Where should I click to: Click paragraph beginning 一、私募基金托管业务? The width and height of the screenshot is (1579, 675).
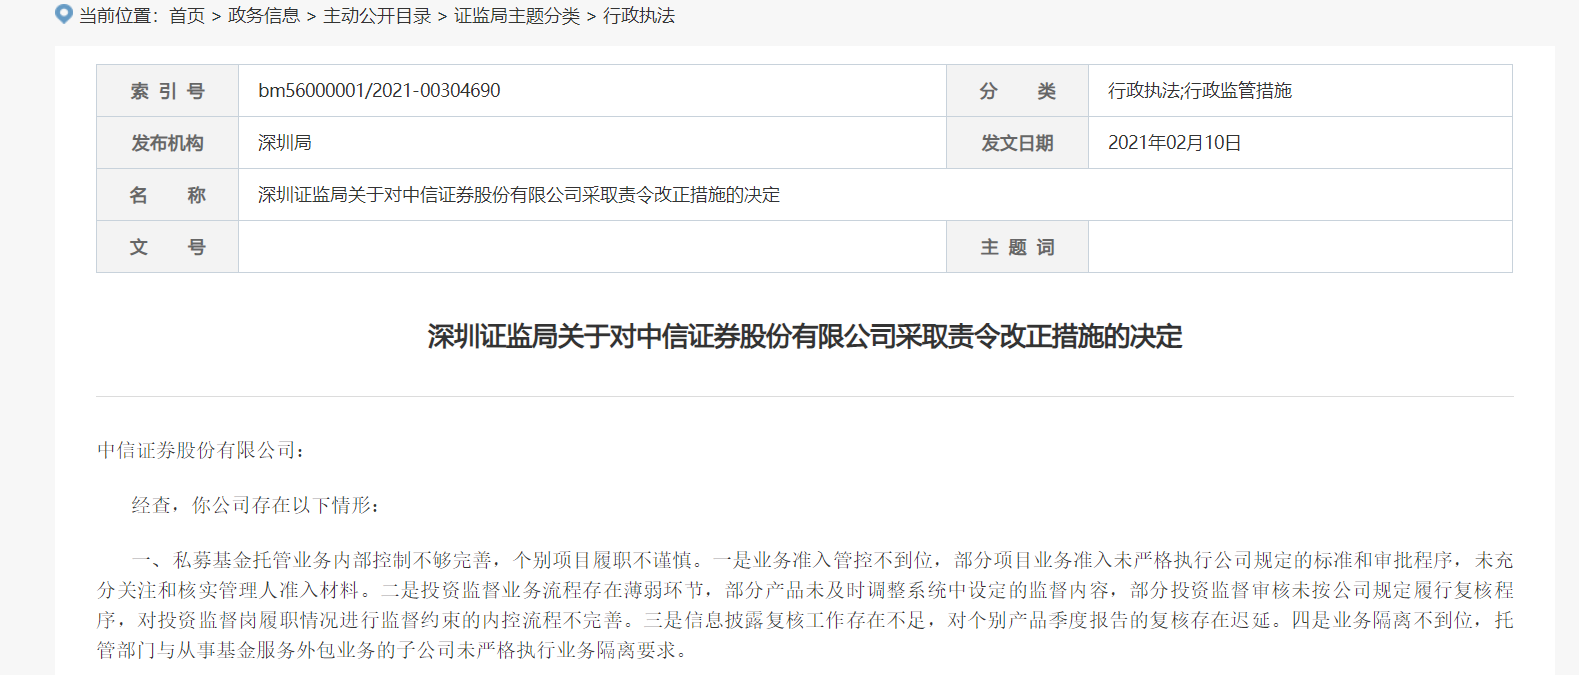click(805, 605)
